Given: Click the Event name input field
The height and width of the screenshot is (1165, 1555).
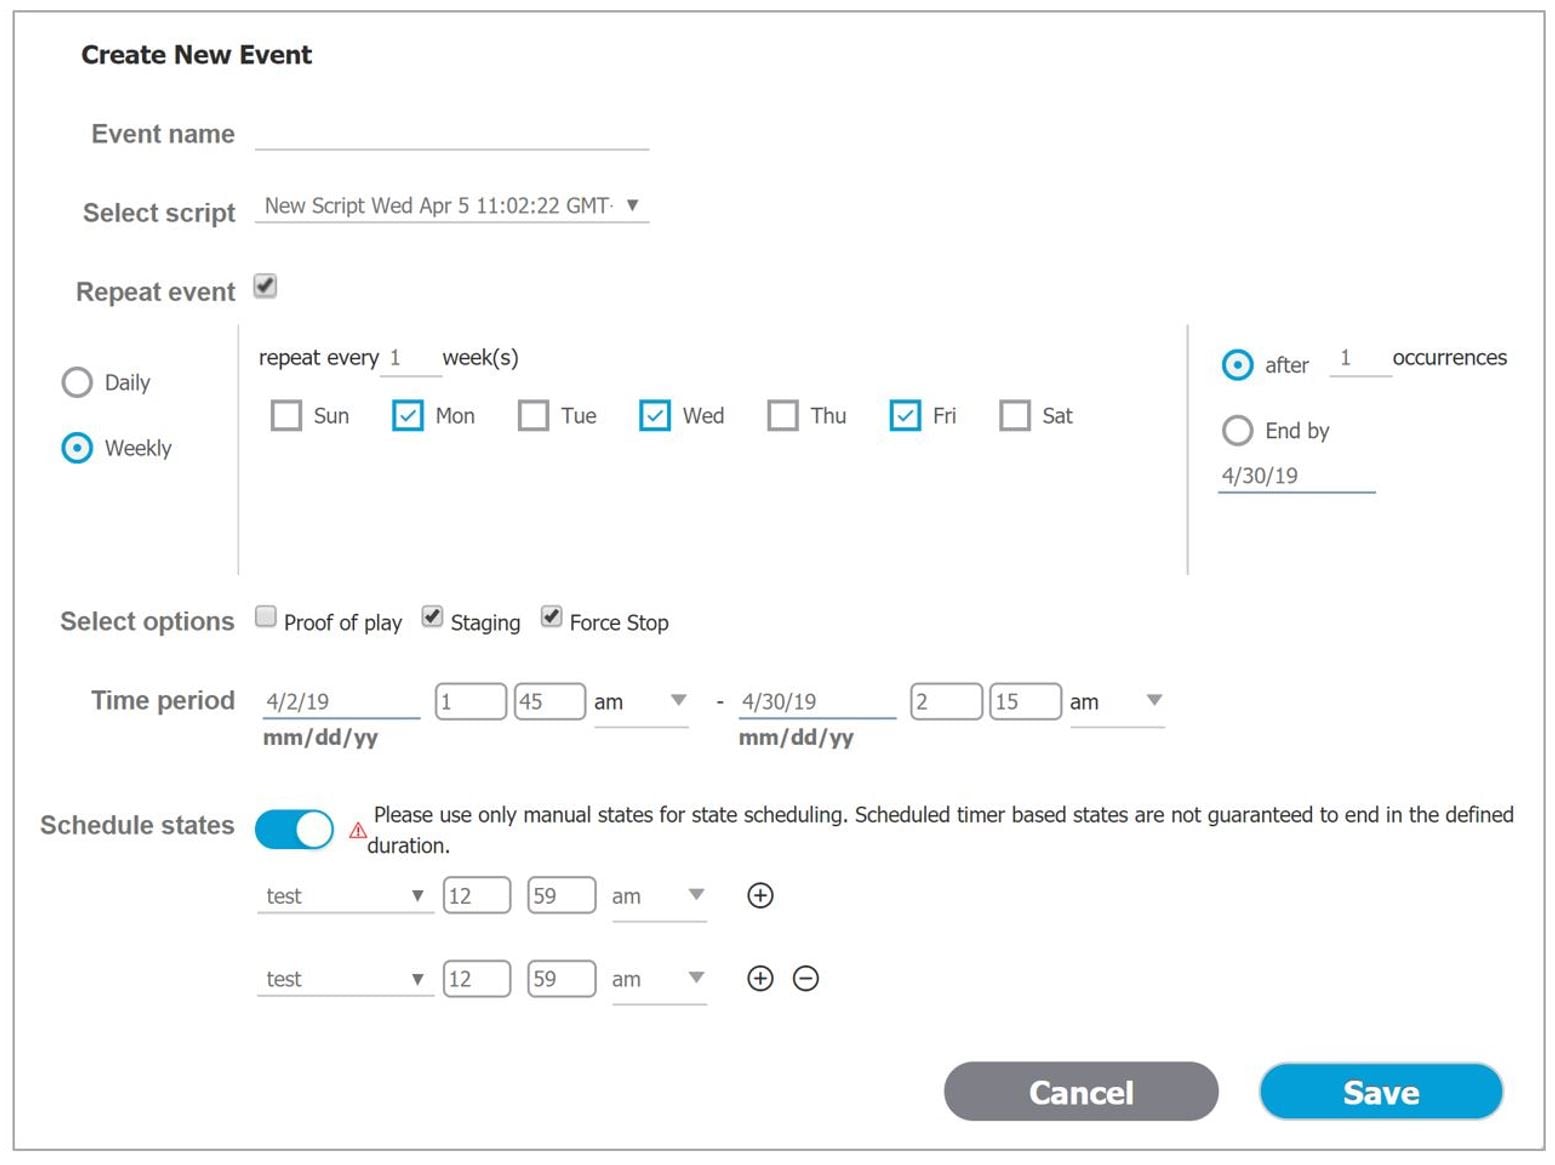Looking at the screenshot, I should pyautogui.click(x=452, y=134).
